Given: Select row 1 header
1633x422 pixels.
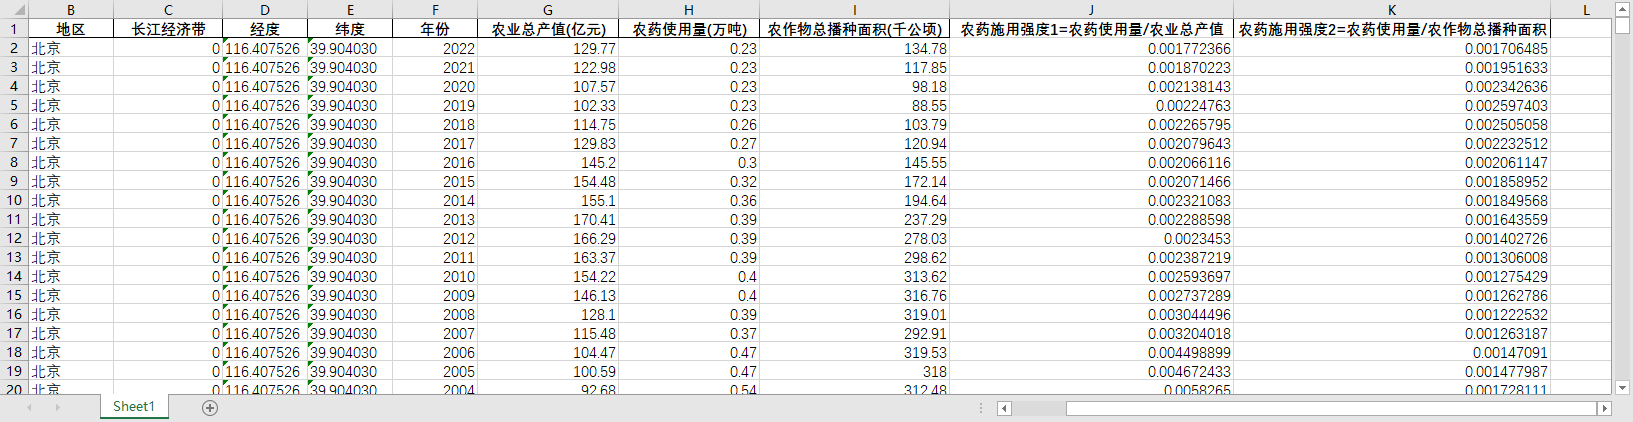Looking at the screenshot, I should click(x=14, y=29).
